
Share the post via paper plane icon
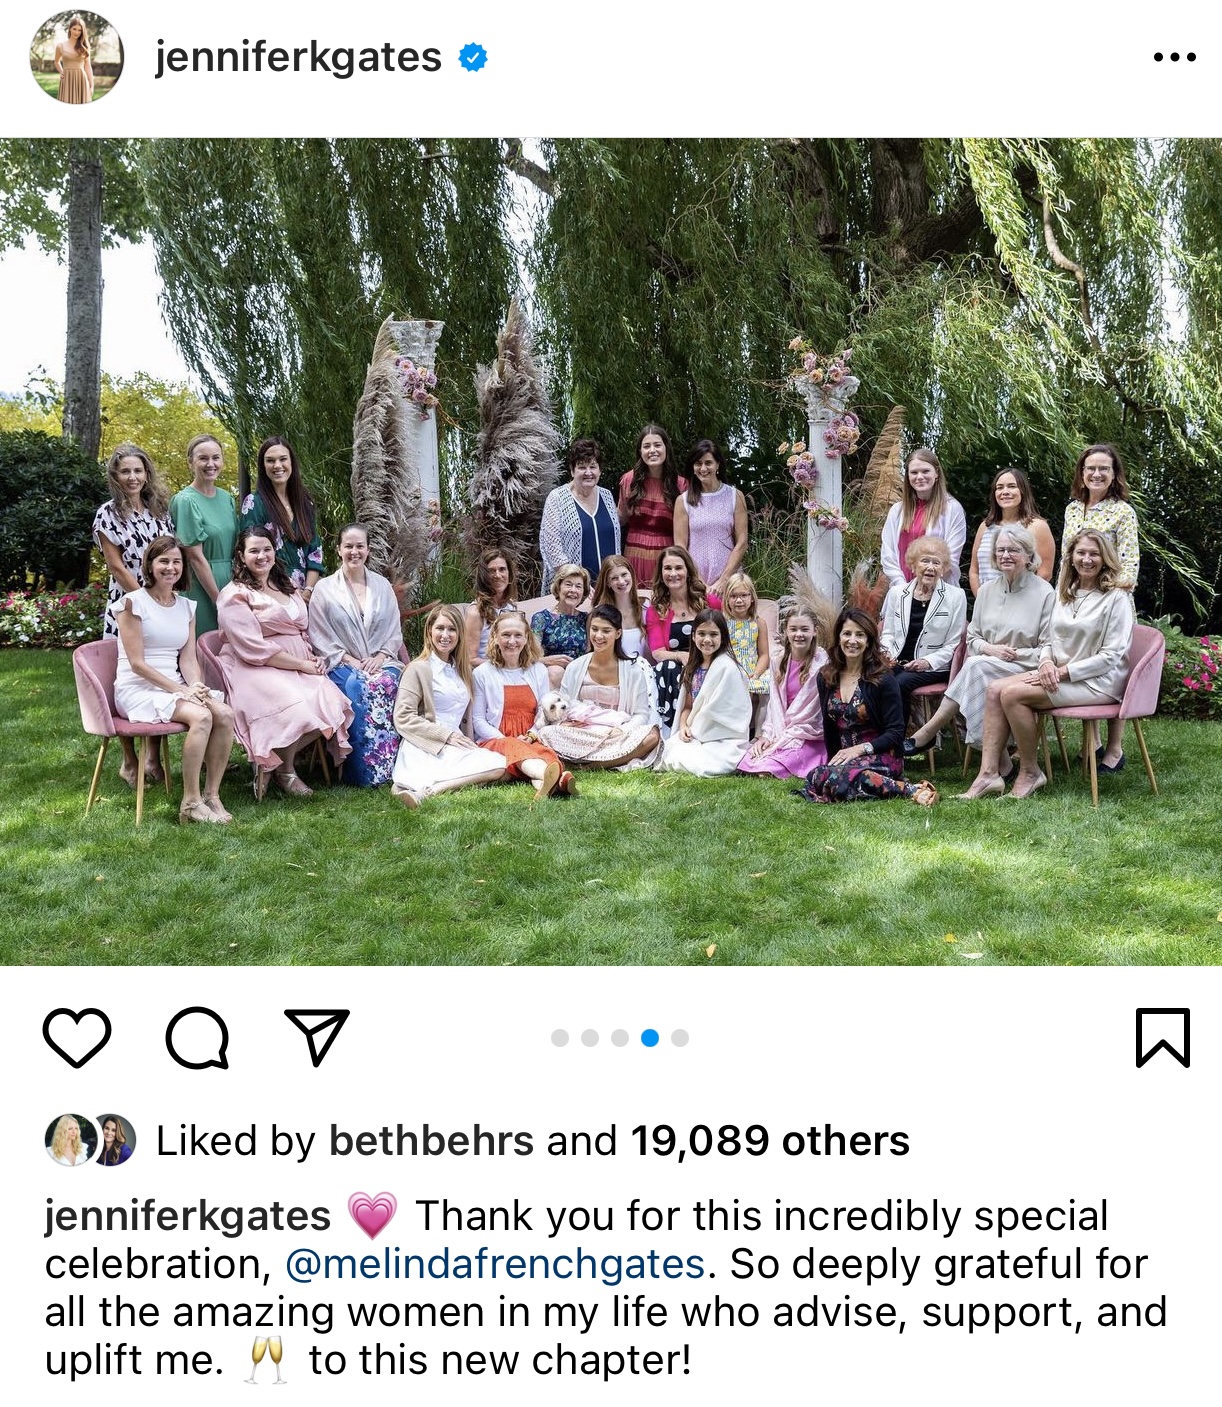[x=317, y=1036]
